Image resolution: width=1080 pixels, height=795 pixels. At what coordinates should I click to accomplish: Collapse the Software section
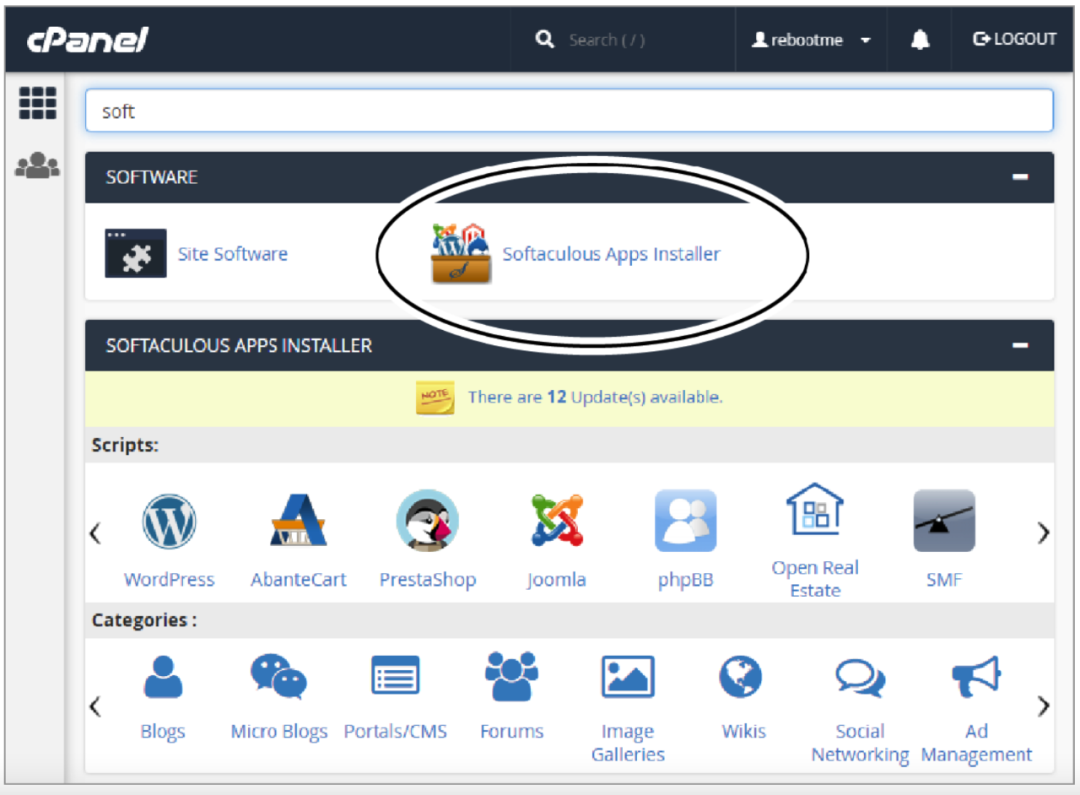tap(1020, 177)
